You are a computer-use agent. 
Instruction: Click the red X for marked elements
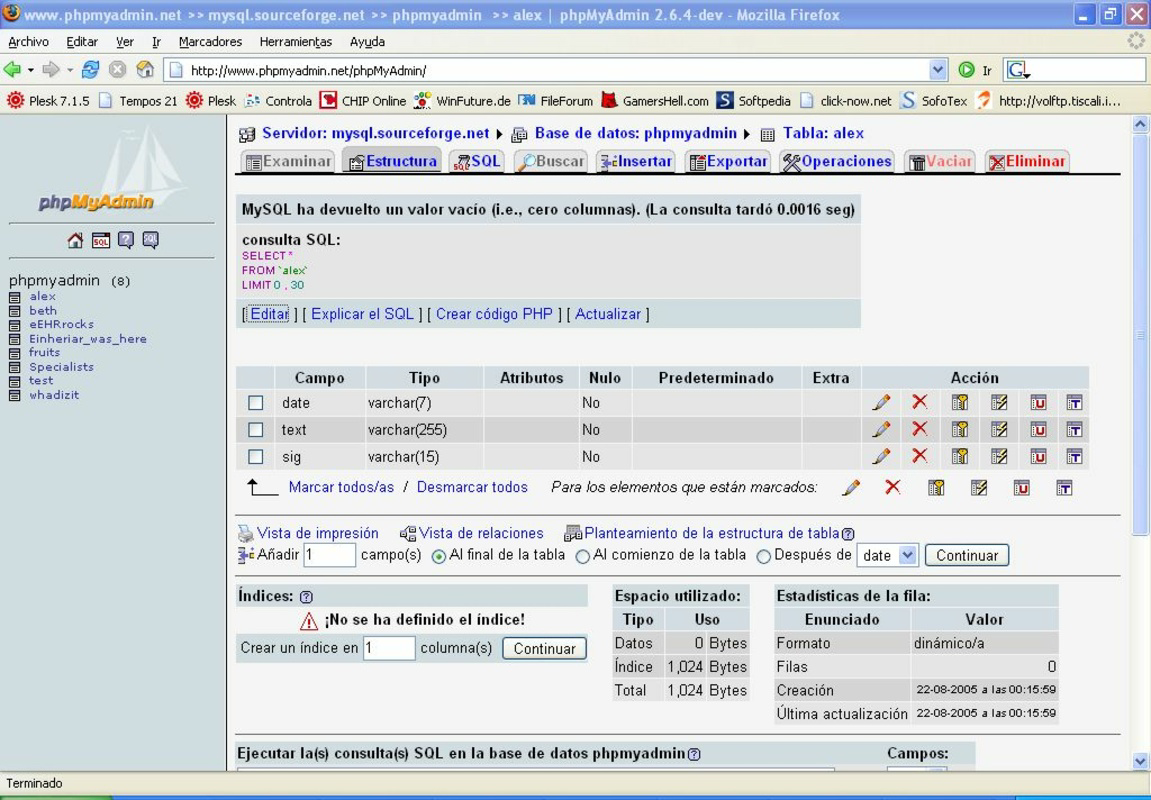[x=893, y=487]
